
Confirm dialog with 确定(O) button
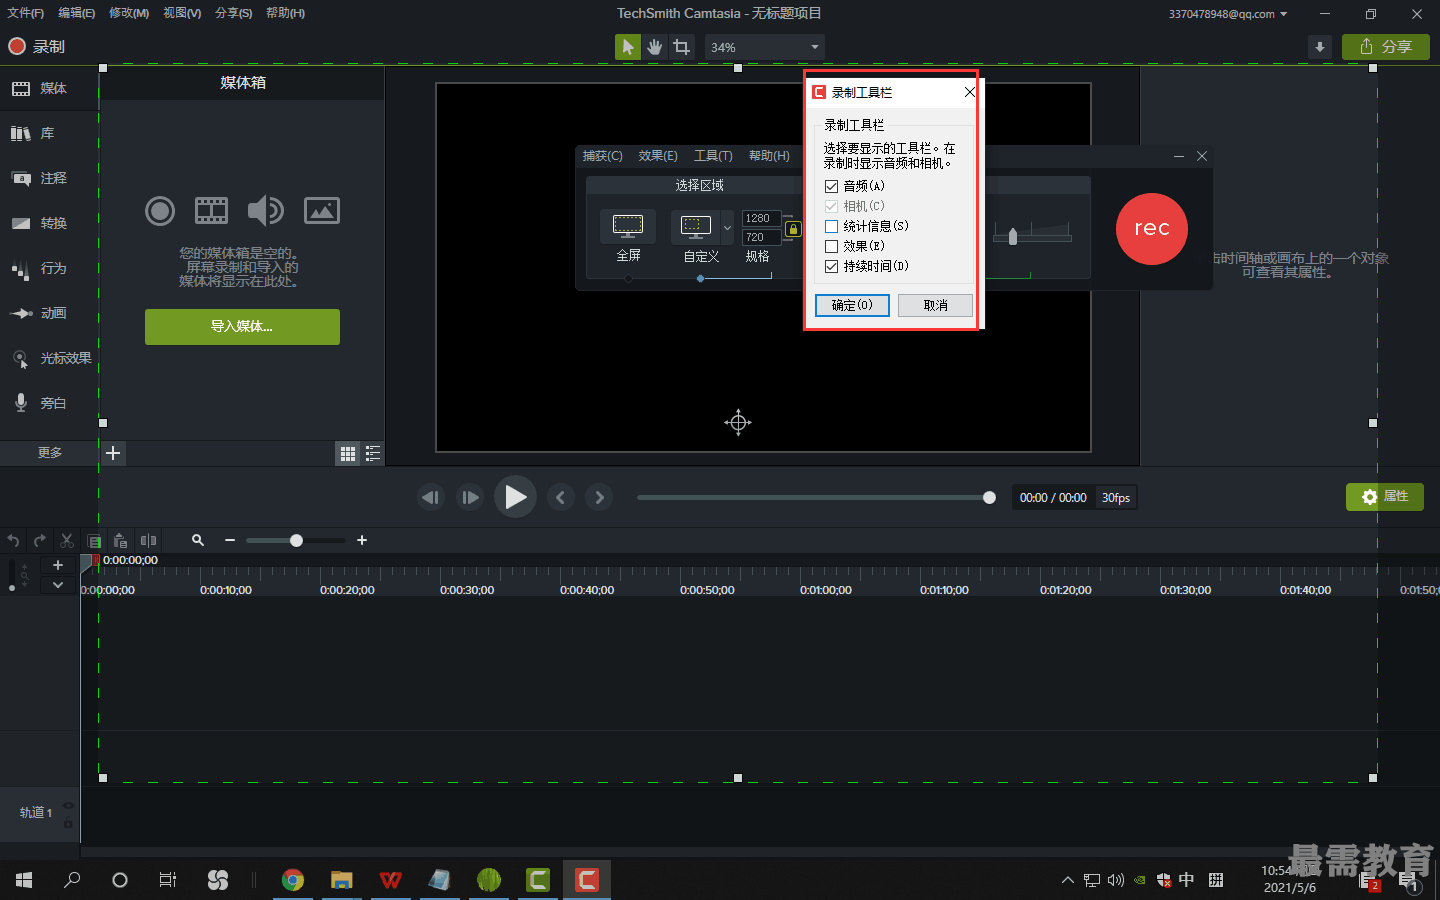[x=852, y=305]
